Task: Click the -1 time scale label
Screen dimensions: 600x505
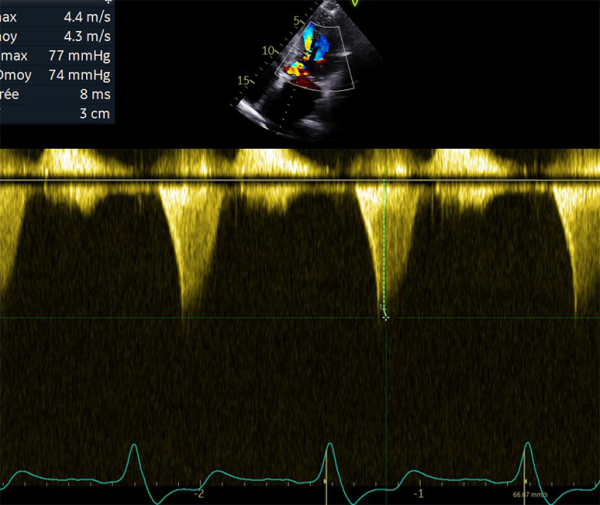Action: point(419,494)
